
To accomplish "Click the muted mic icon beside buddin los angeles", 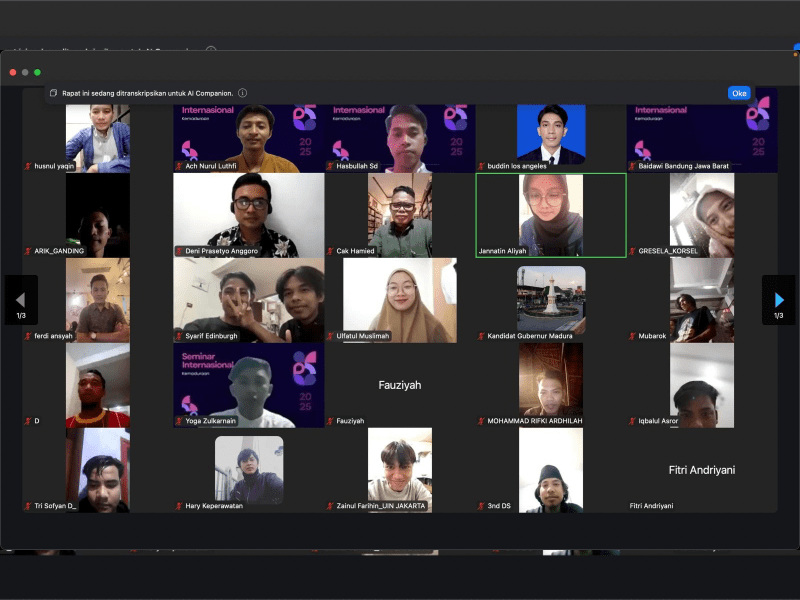I will click(481, 166).
